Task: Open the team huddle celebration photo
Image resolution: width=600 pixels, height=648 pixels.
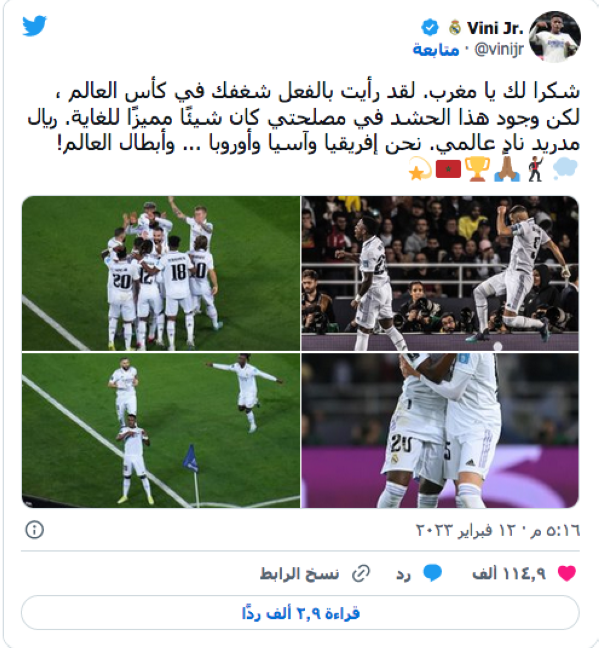Action: [161, 273]
